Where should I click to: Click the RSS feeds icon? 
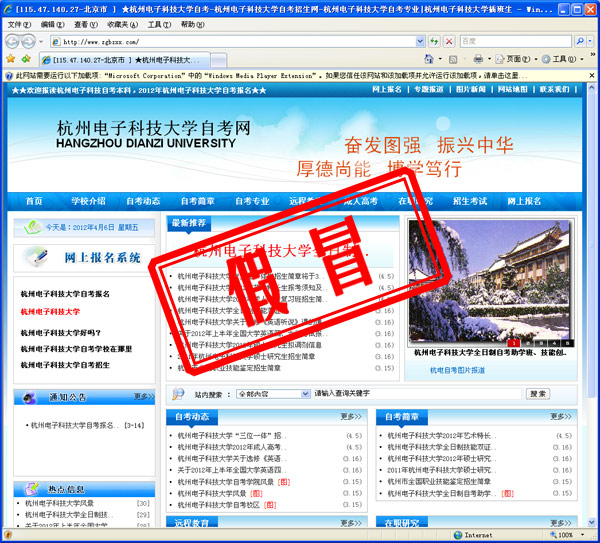tap(453, 59)
